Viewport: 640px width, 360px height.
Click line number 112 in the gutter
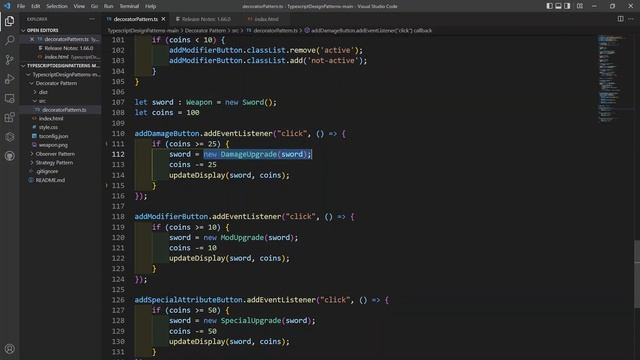click(118, 154)
